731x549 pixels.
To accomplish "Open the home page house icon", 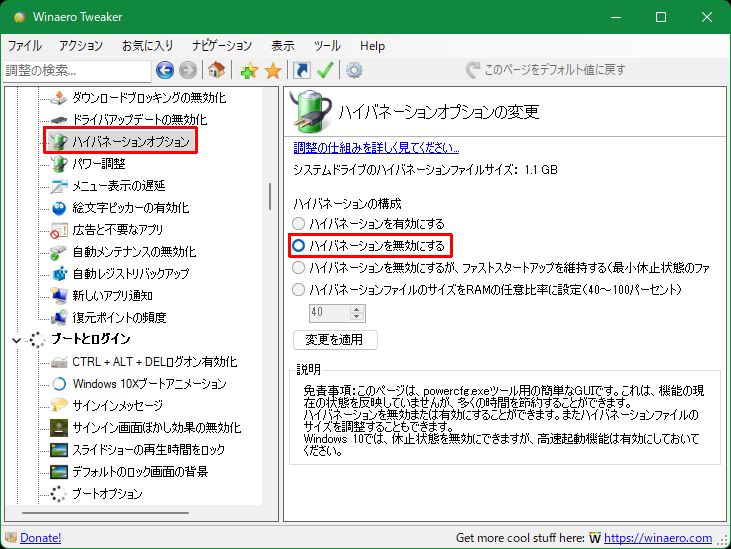I will pyautogui.click(x=216, y=70).
